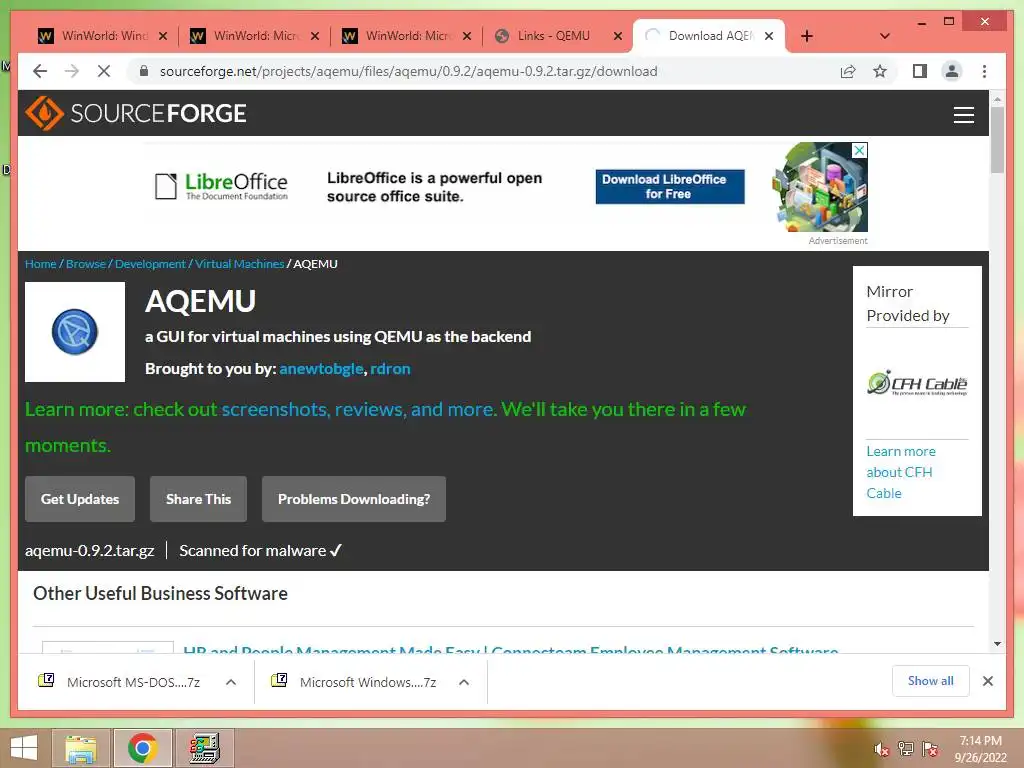1024x768 pixels.
Task: Click the page vertical scrollbar thumb
Action: coord(997,140)
